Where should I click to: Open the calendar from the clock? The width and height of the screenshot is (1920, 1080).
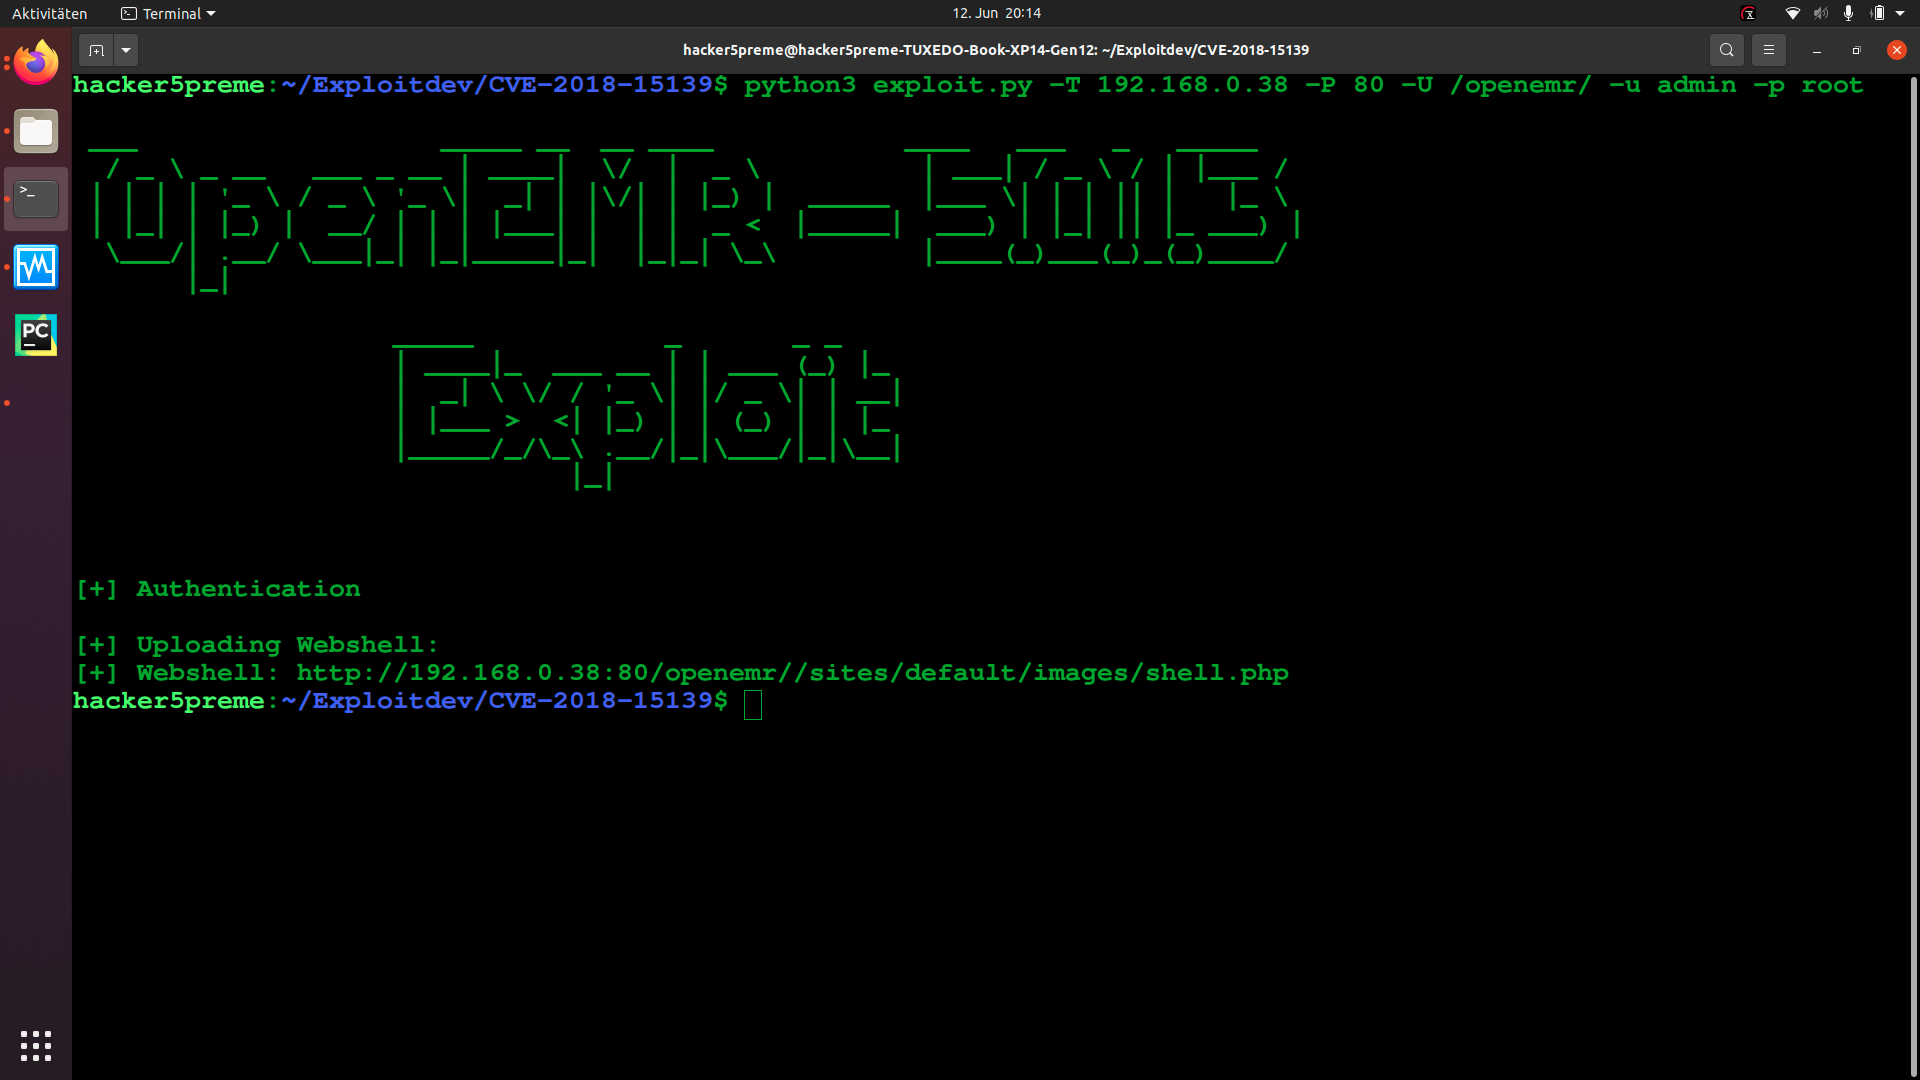(996, 13)
